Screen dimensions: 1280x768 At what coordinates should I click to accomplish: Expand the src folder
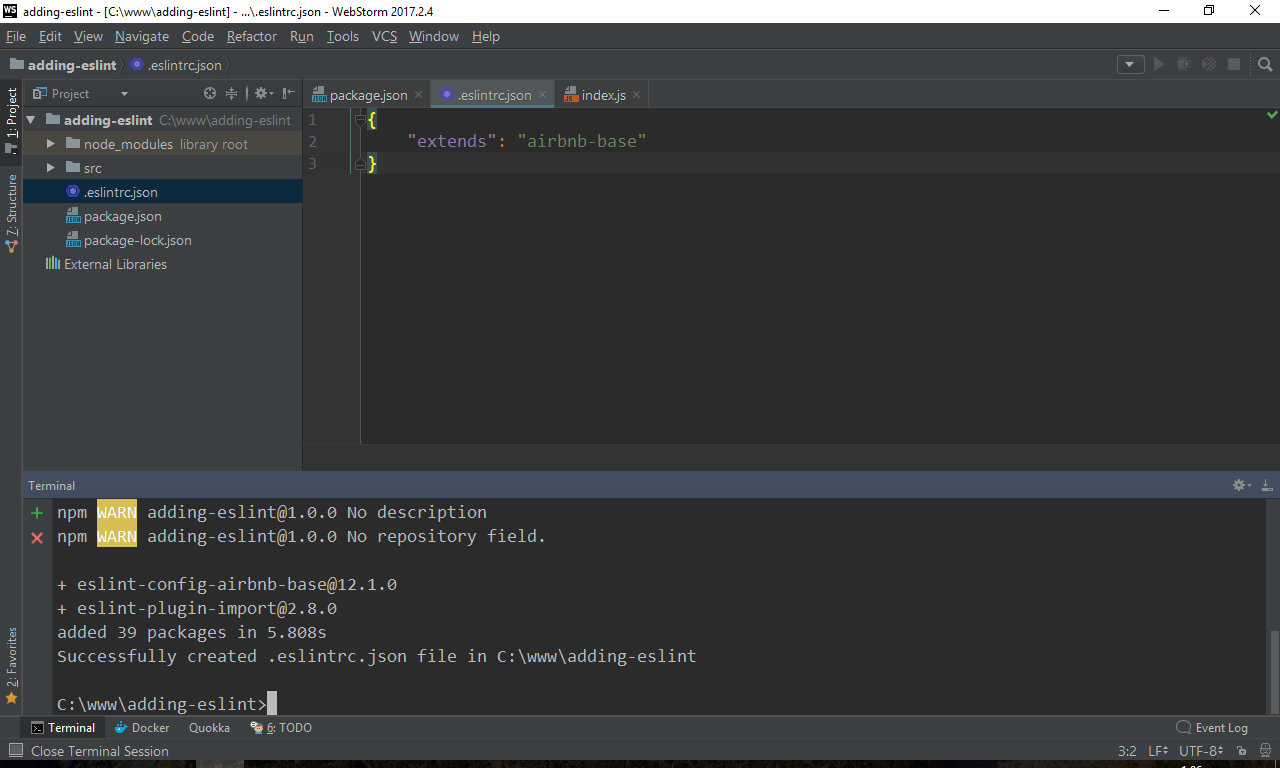point(50,167)
